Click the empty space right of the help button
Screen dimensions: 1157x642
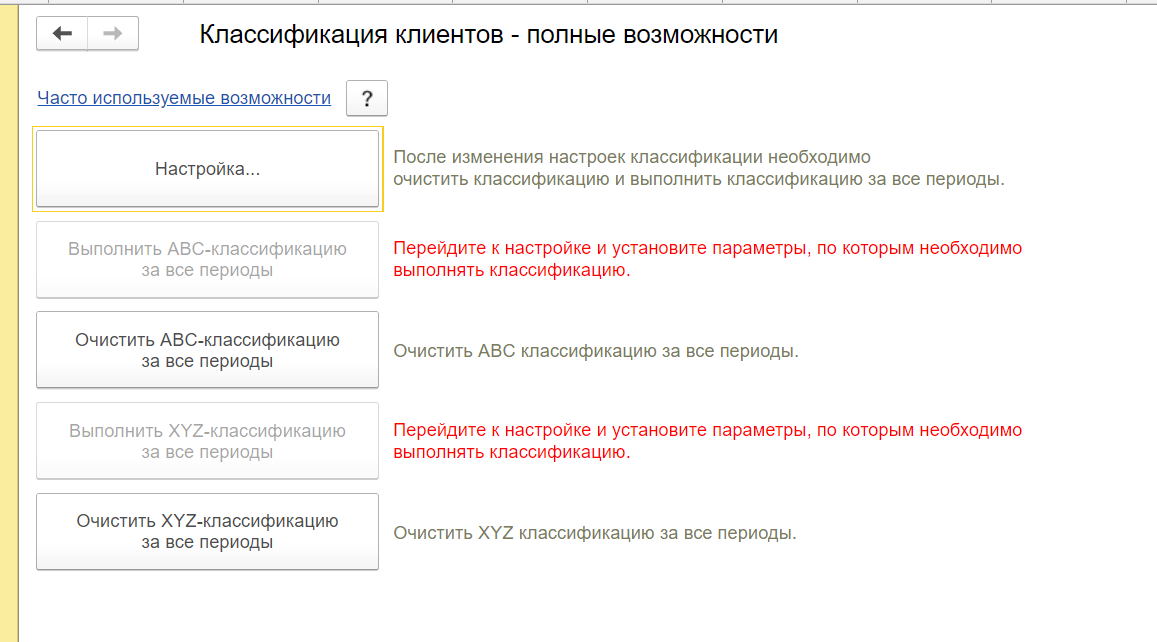tap(700, 99)
